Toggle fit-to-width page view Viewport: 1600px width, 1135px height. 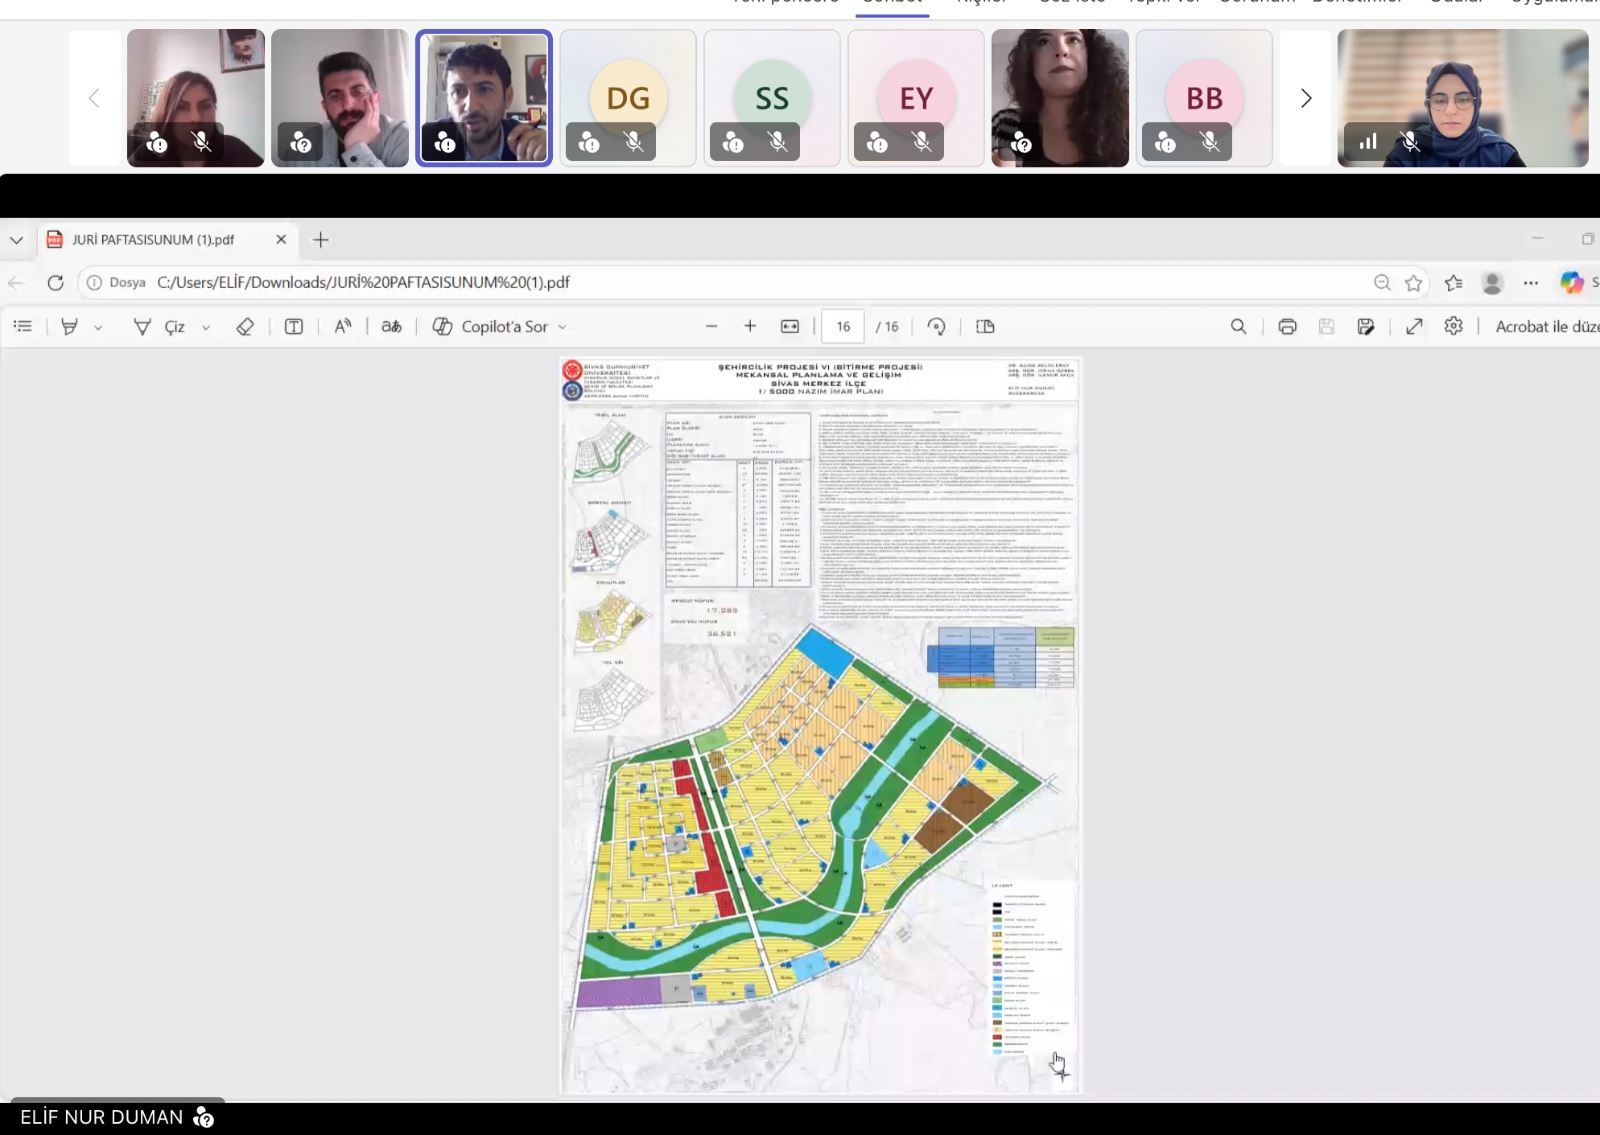(790, 326)
